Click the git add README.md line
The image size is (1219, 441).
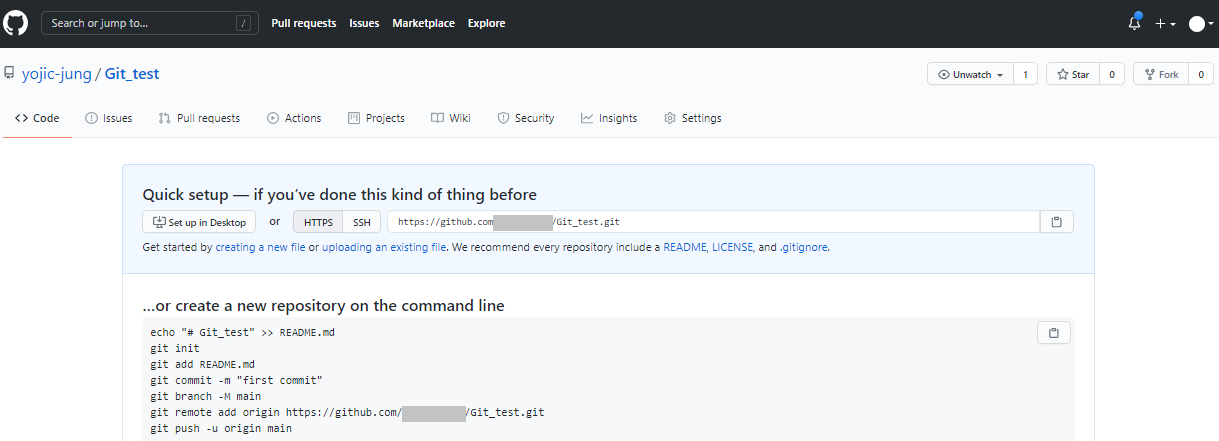203,364
